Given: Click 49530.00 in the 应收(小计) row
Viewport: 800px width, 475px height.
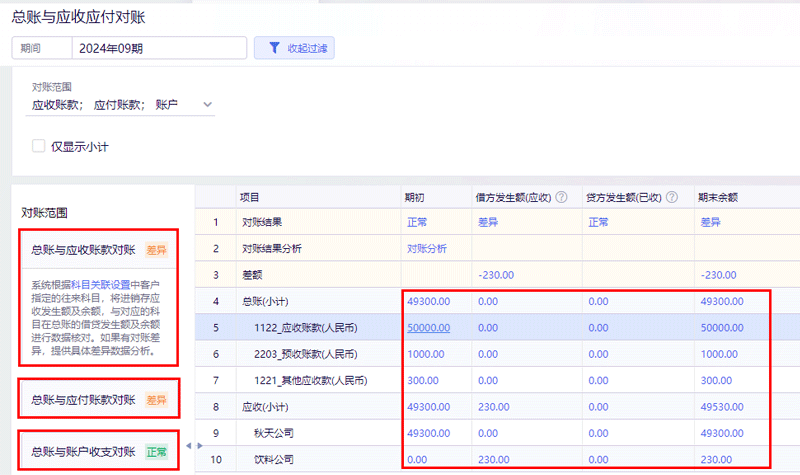Looking at the screenshot, I should (722, 407).
